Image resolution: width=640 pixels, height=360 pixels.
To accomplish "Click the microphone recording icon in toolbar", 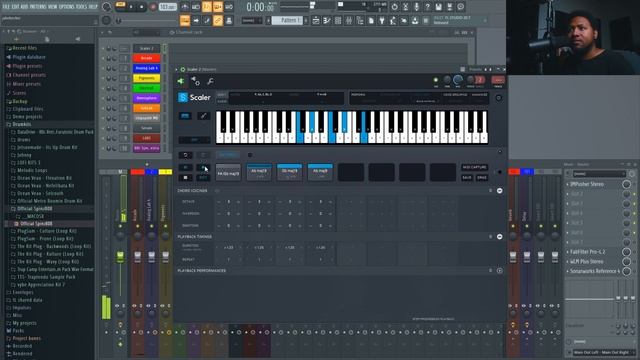I will [x=416, y=7].
